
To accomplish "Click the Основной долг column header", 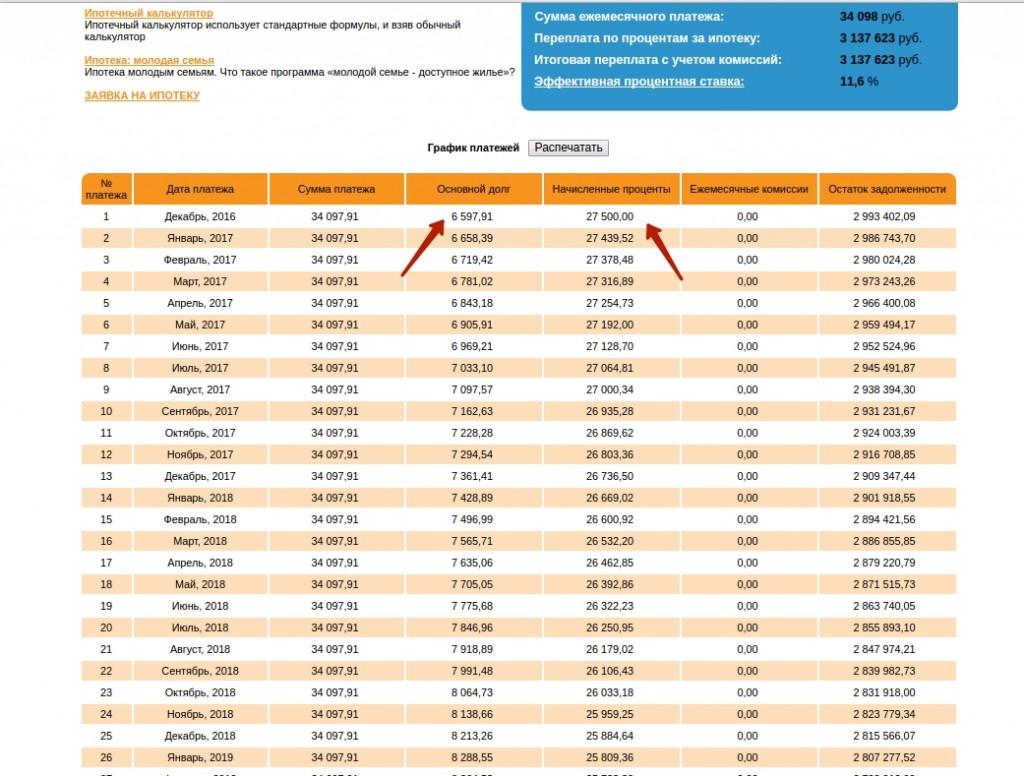I will click(473, 189).
